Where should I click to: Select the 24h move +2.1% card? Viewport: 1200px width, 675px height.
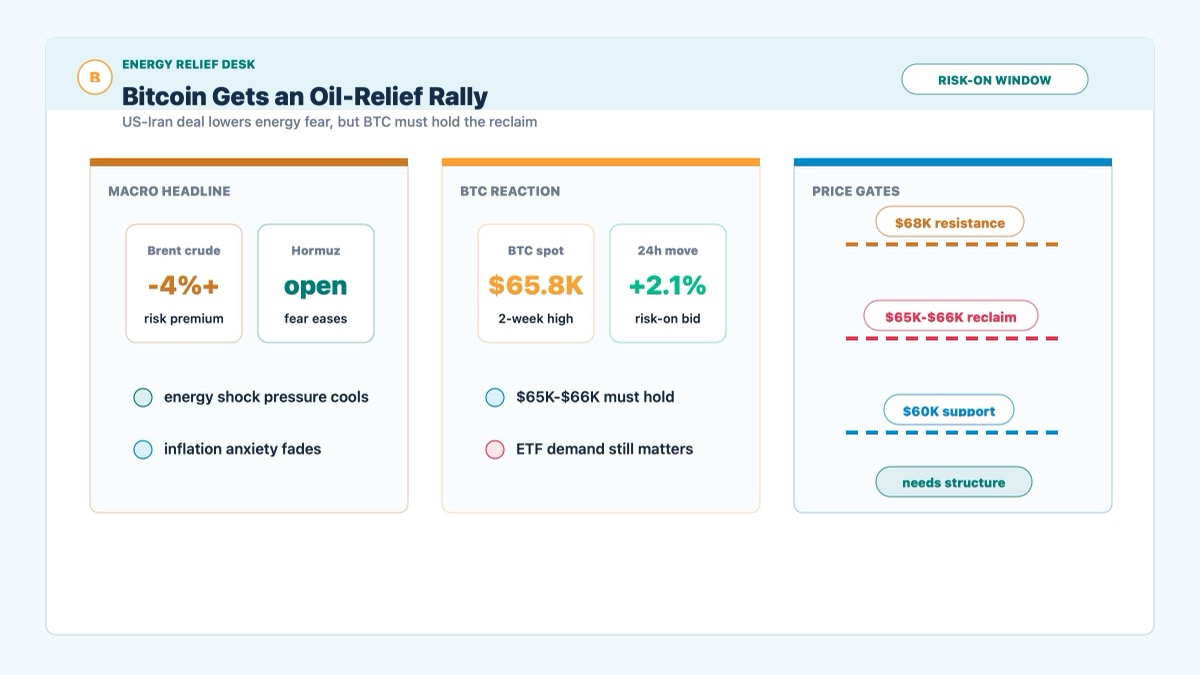[668, 283]
